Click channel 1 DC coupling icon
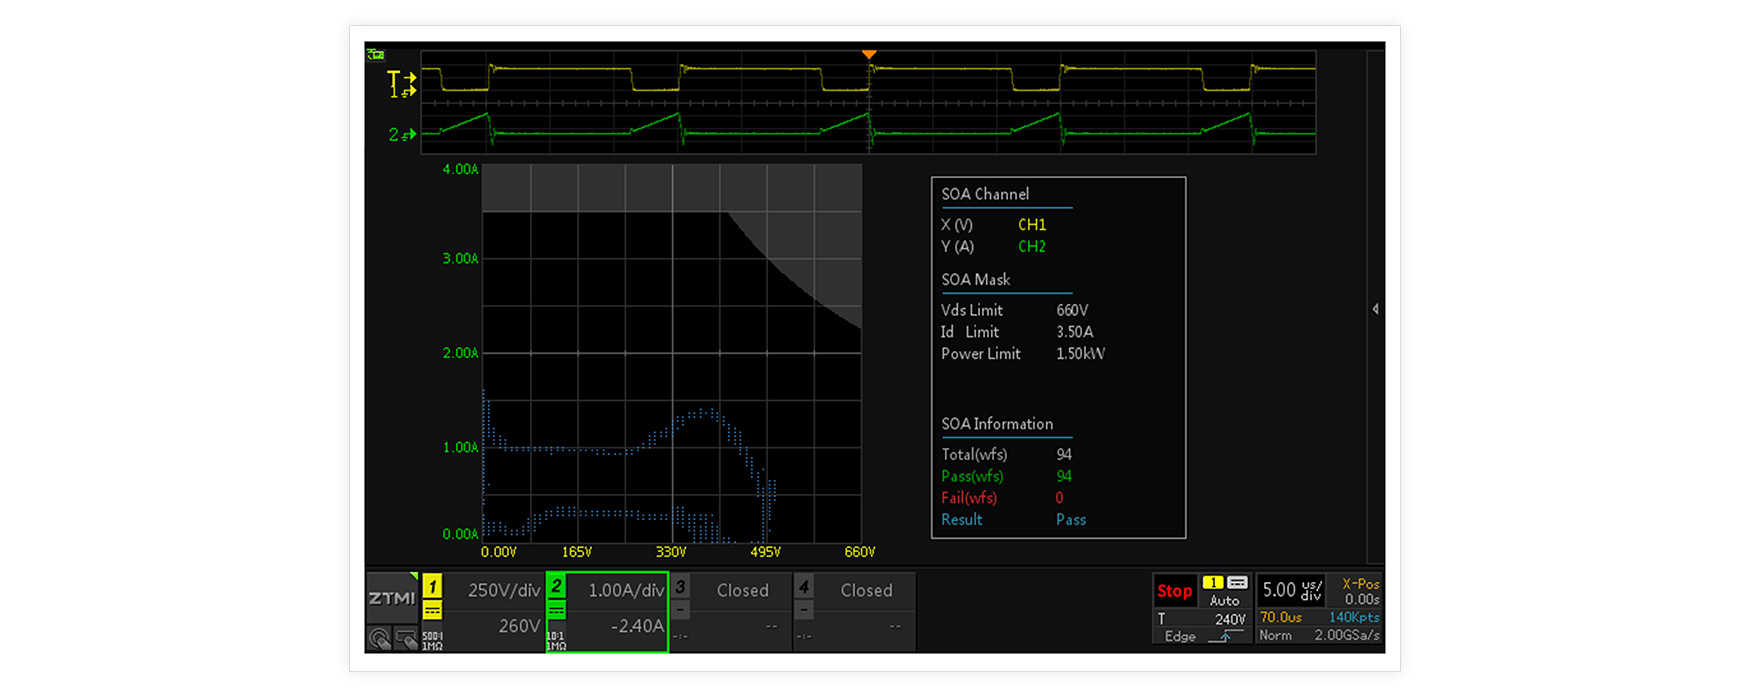Image resolution: width=1760 pixels, height=700 pixels. [432, 610]
